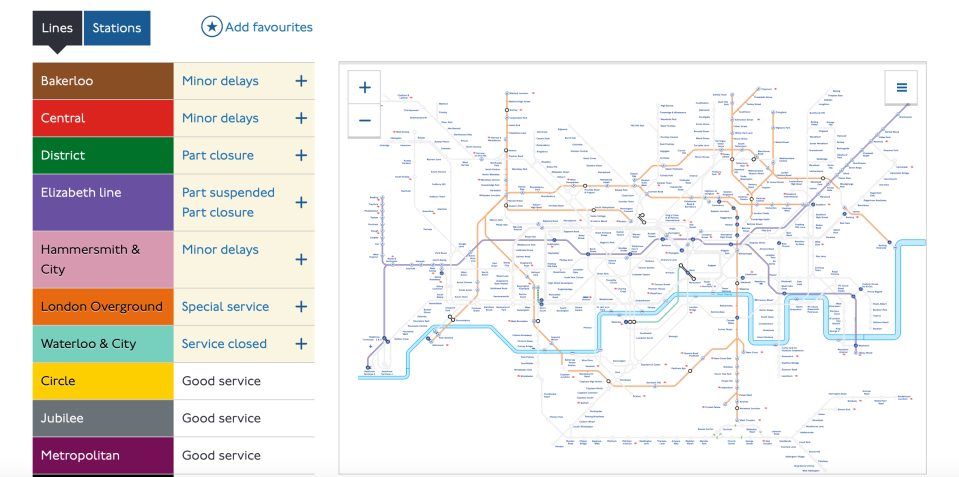Viewport: 959px width, 477px height.
Task: Click the Add favourites link
Action: click(x=268, y=27)
